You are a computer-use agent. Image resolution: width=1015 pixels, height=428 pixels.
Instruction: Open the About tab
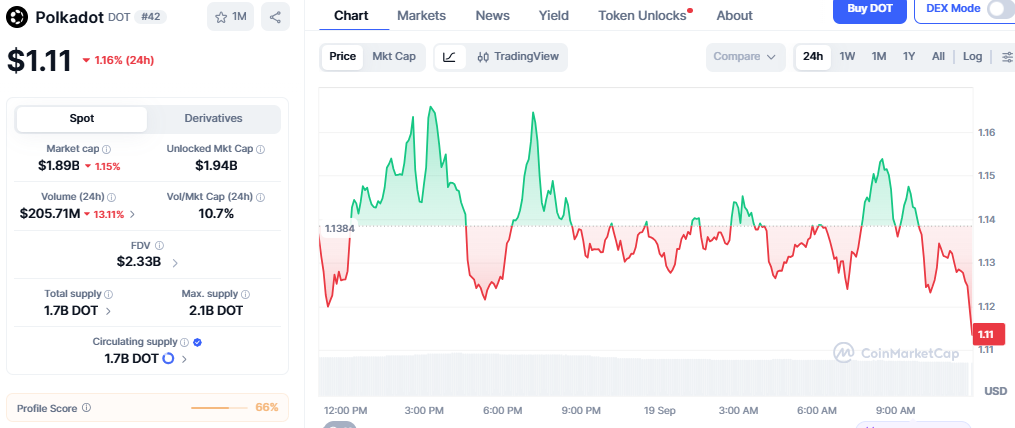coord(735,16)
